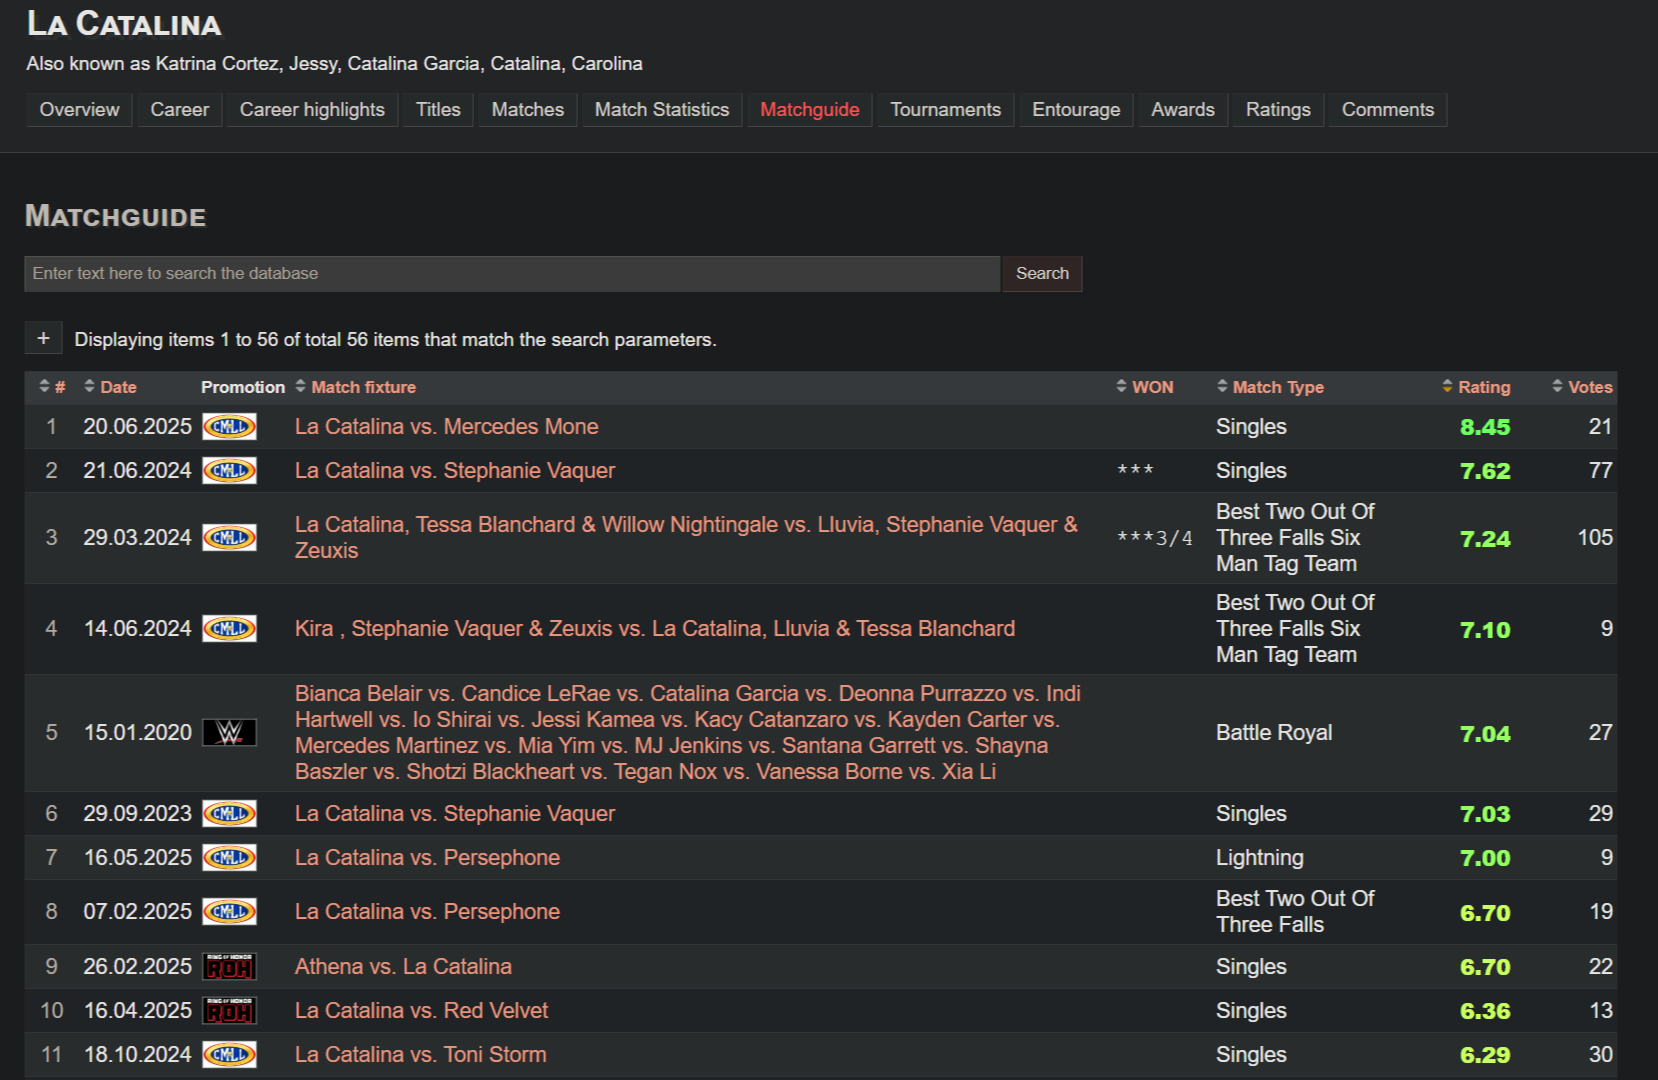Click the CMLL logo in the 16.05.2025 row

tap(229, 858)
